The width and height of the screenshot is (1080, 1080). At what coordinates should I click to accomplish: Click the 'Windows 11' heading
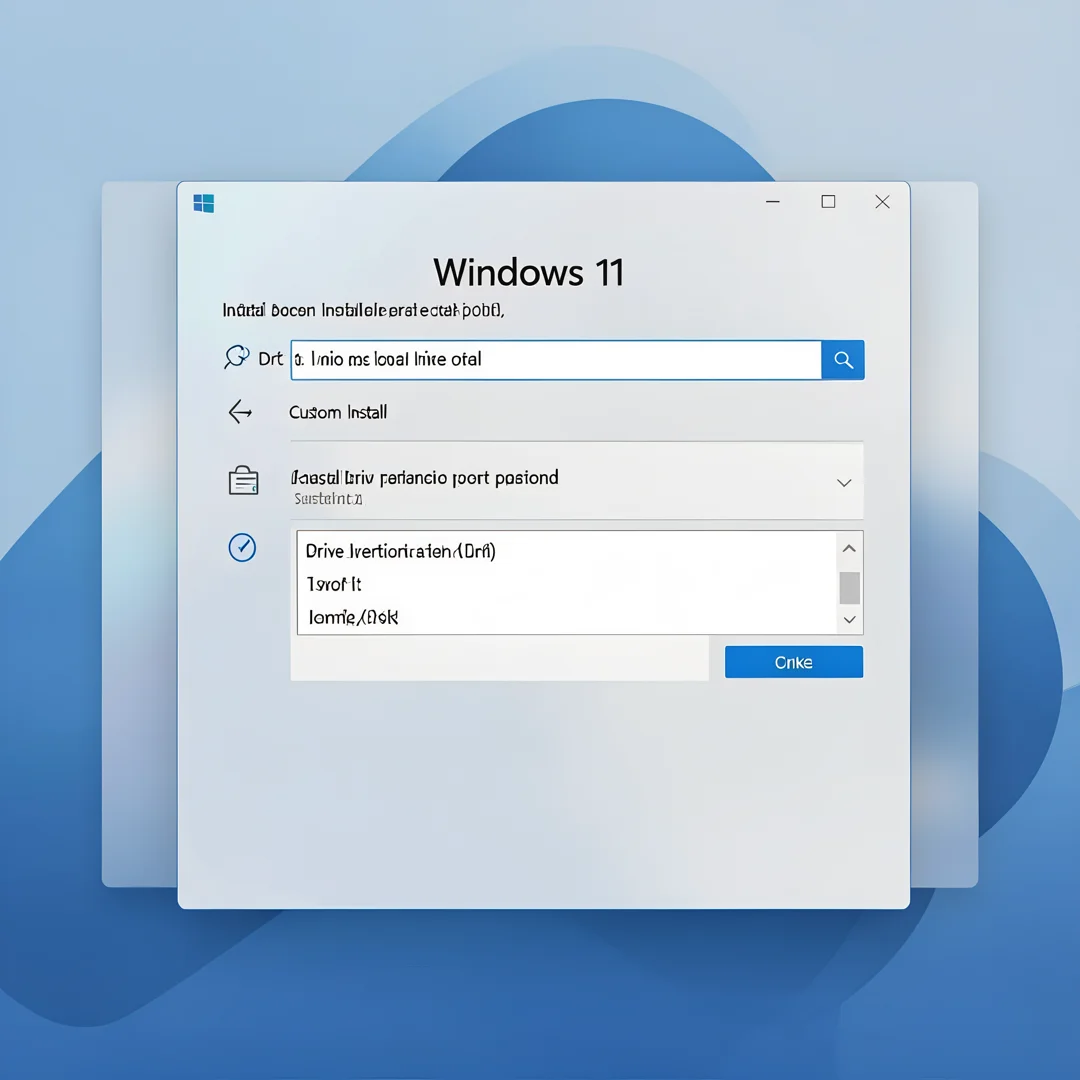[x=529, y=272]
